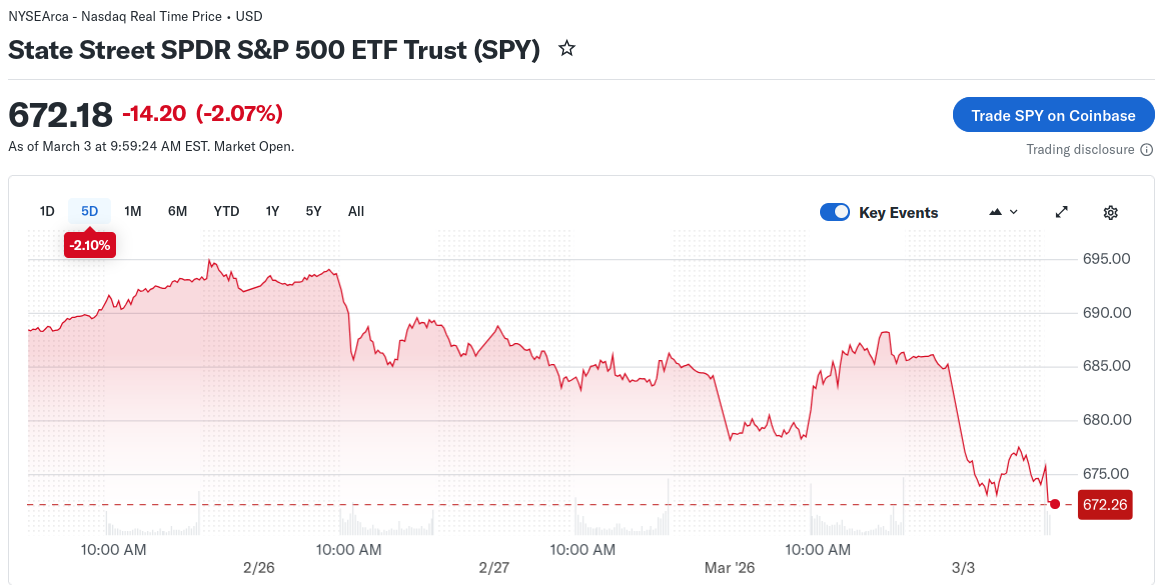
Task: Show the YTD chart range
Action: coord(226,211)
